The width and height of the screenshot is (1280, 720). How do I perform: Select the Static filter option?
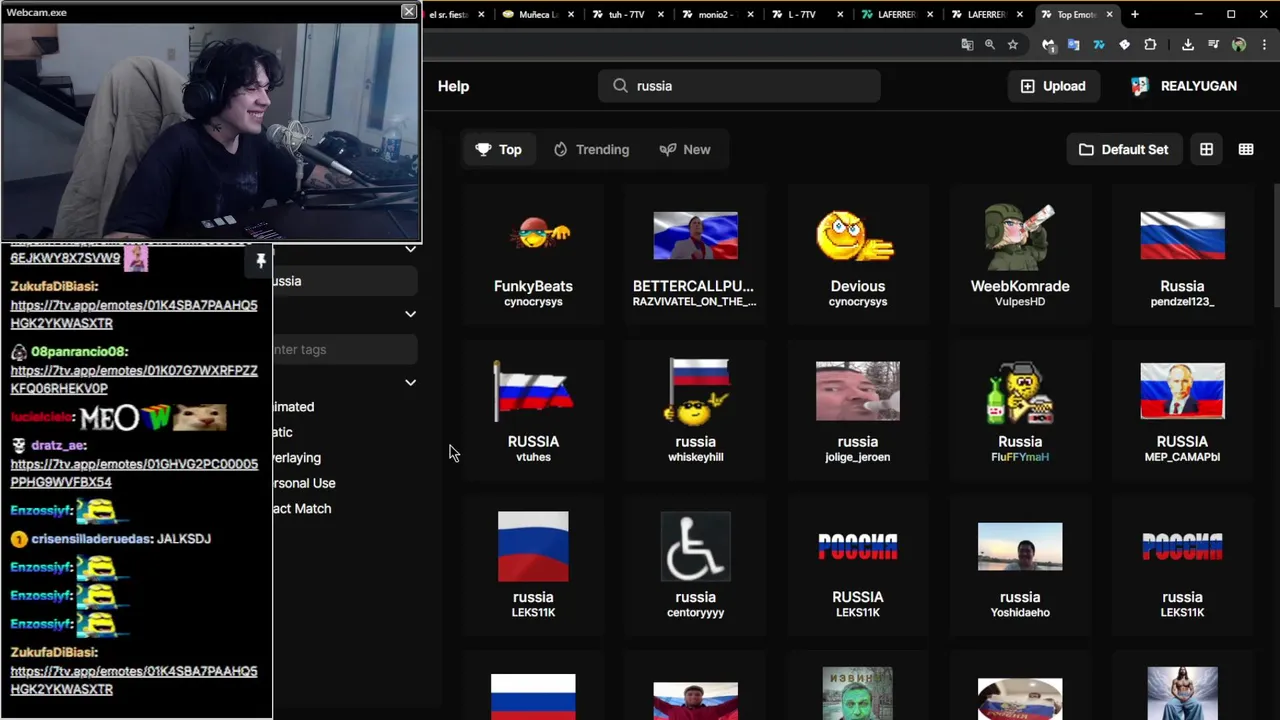tap(283, 432)
